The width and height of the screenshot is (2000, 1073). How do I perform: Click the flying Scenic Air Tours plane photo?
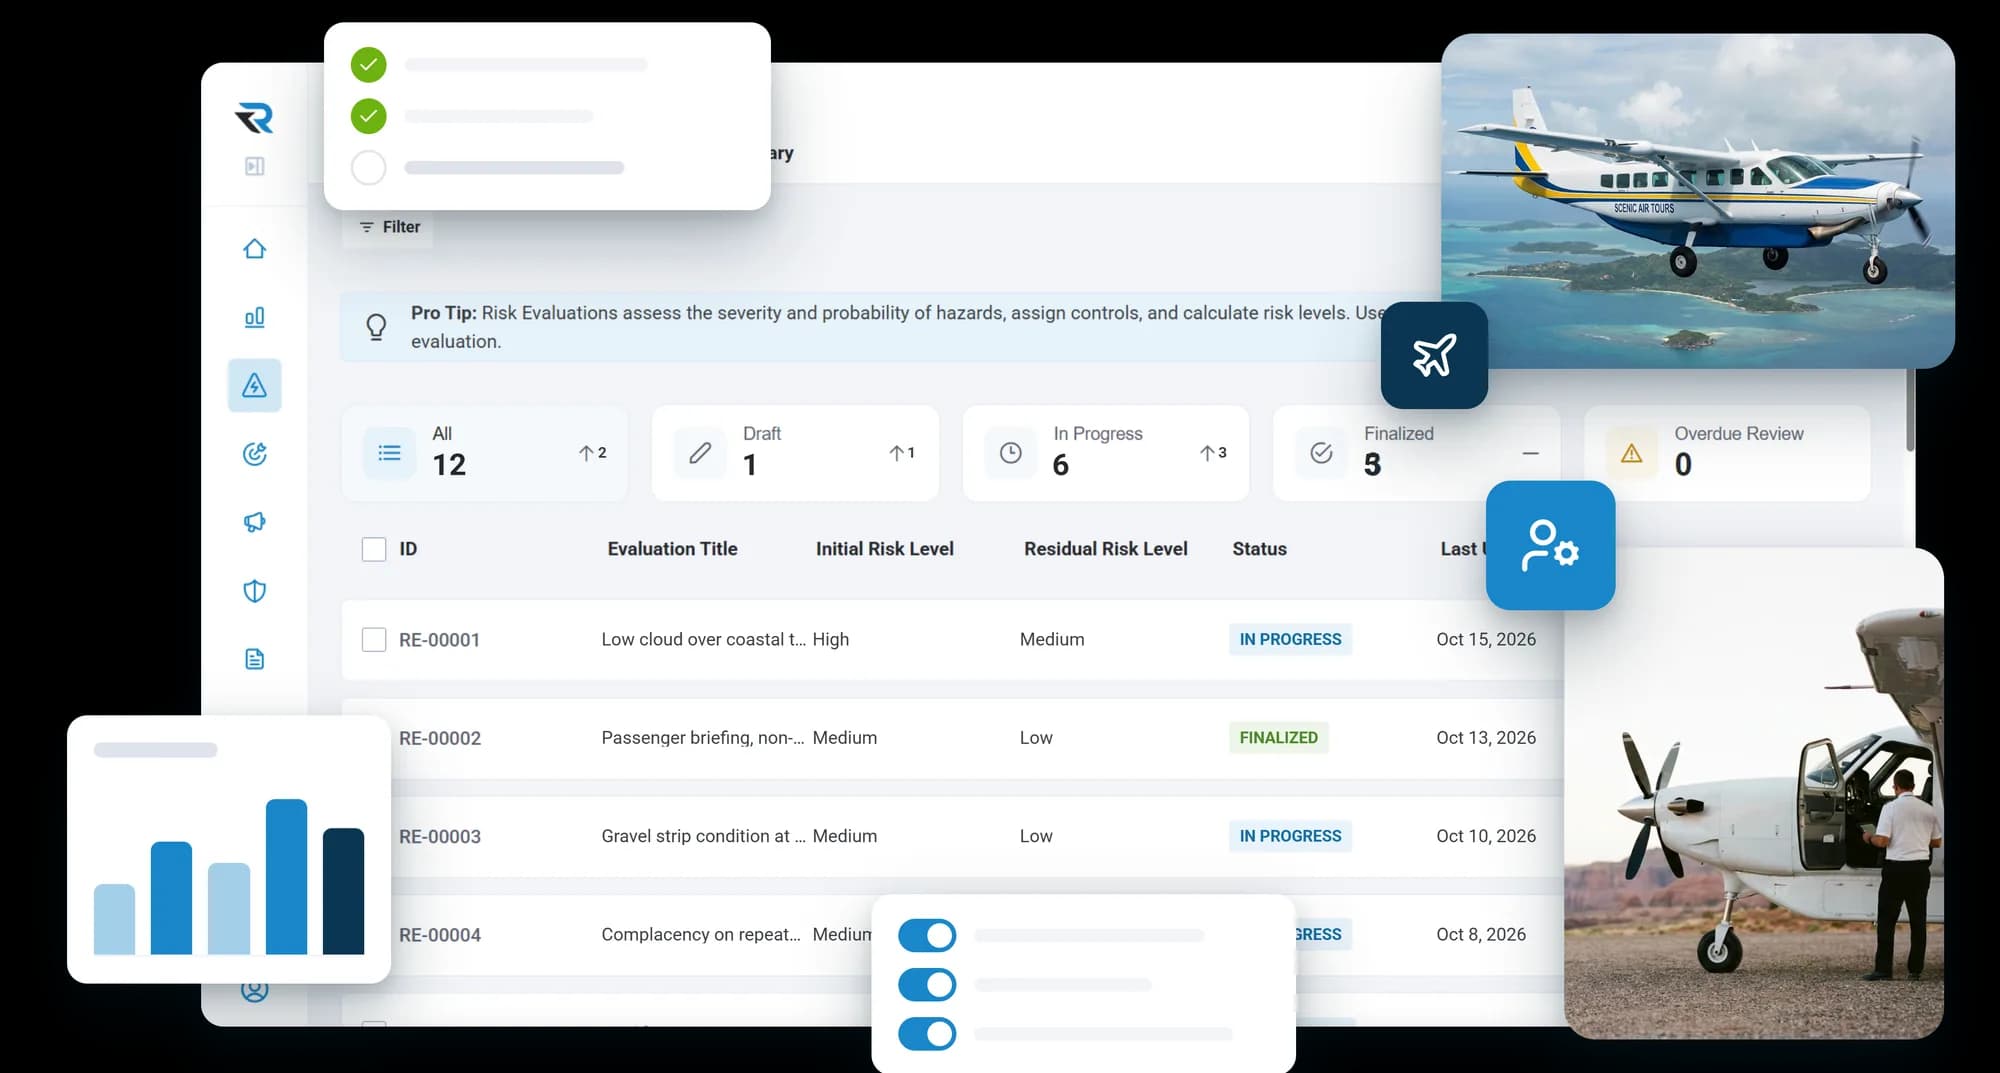point(1697,200)
